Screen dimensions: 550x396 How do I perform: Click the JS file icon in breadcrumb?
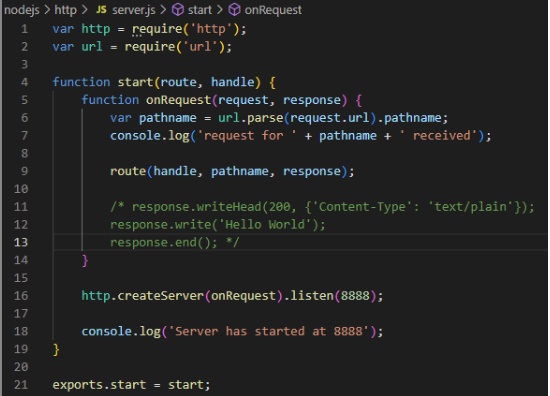[x=101, y=10]
